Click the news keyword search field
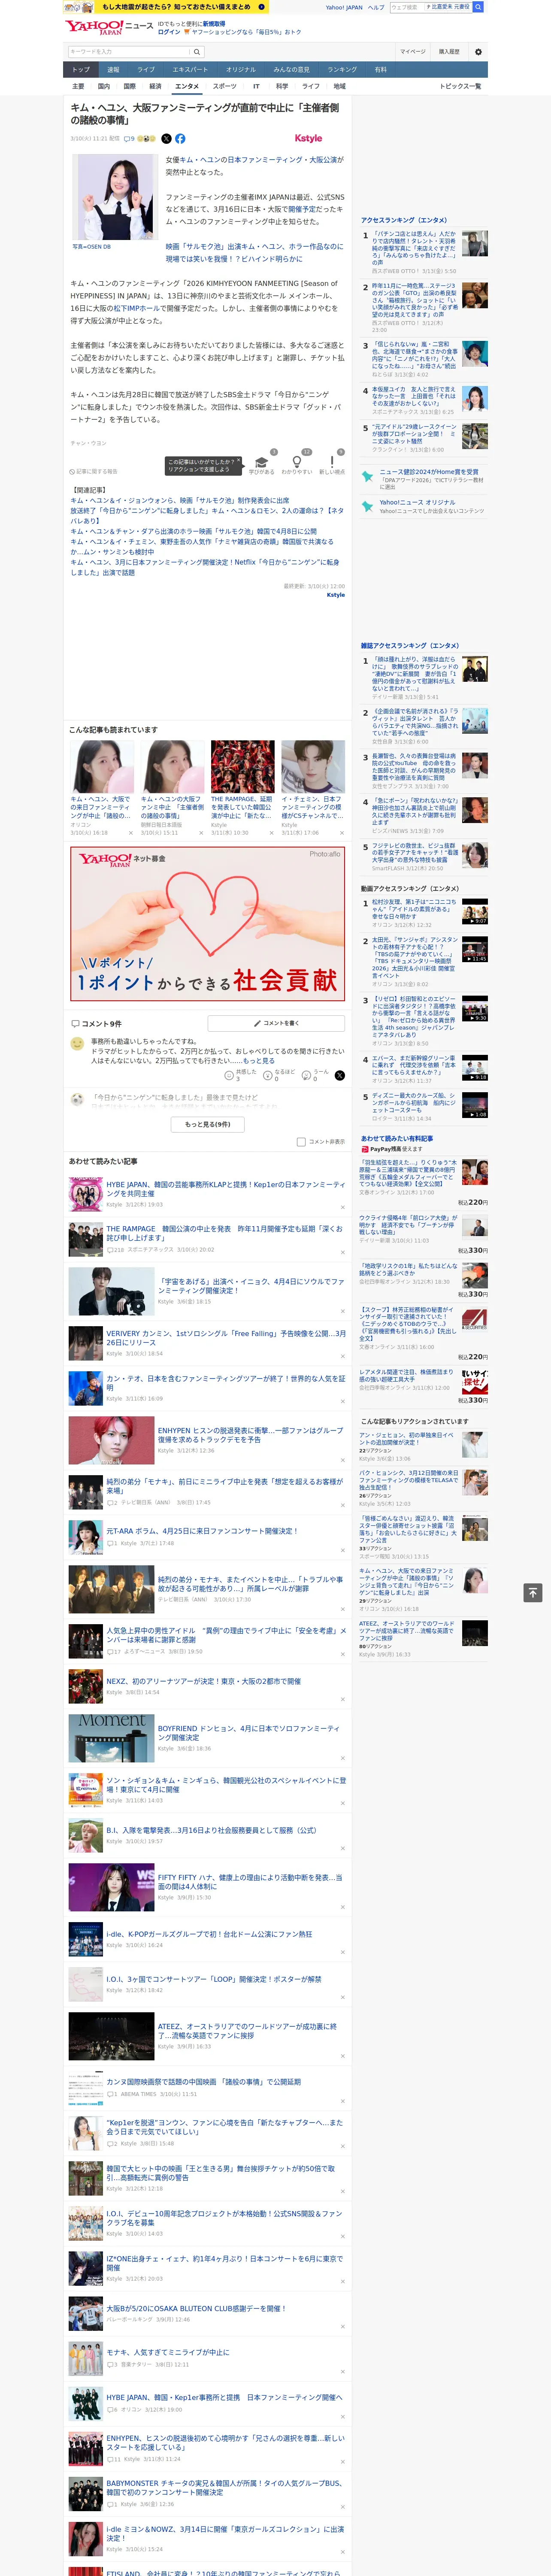The height and width of the screenshot is (2576, 551). click(x=129, y=52)
